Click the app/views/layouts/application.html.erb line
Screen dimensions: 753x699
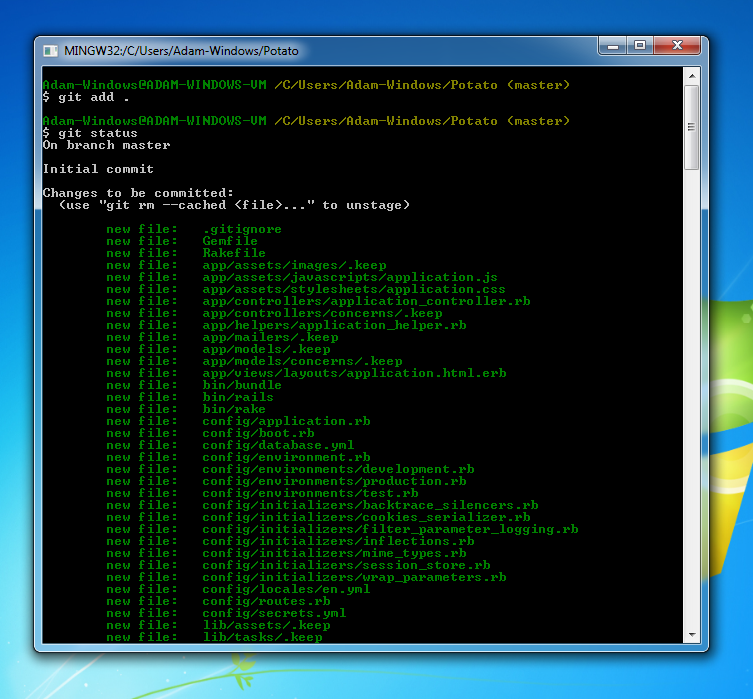coord(306,373)
